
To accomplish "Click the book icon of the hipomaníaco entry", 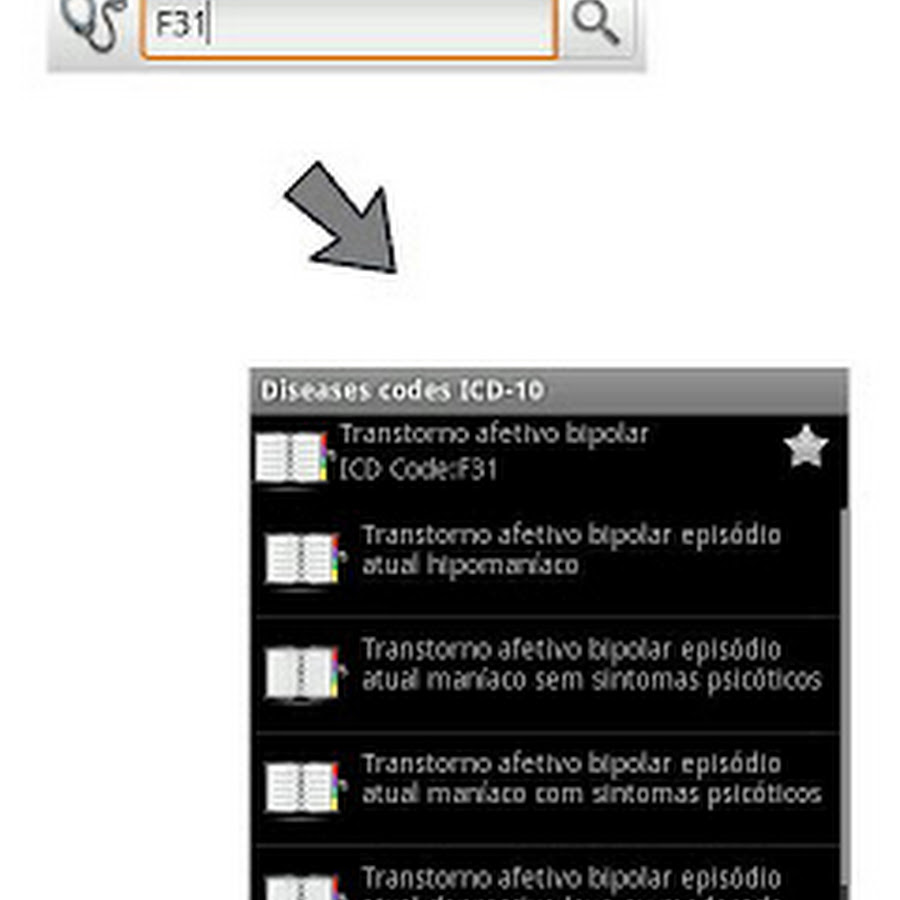I will coord(304,558).
